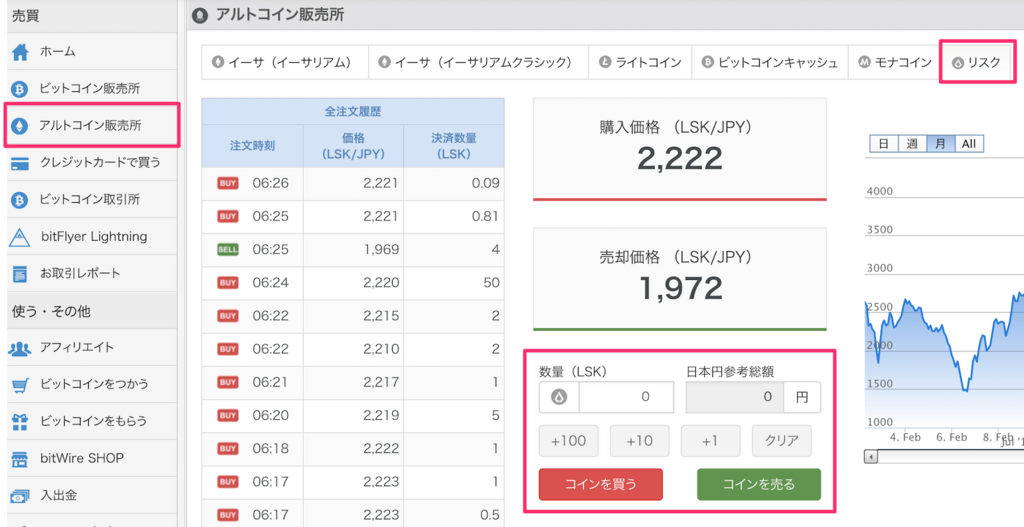Click the green コインを売る button
Viewport: 1024px width, 527px height.
point(759,485)
